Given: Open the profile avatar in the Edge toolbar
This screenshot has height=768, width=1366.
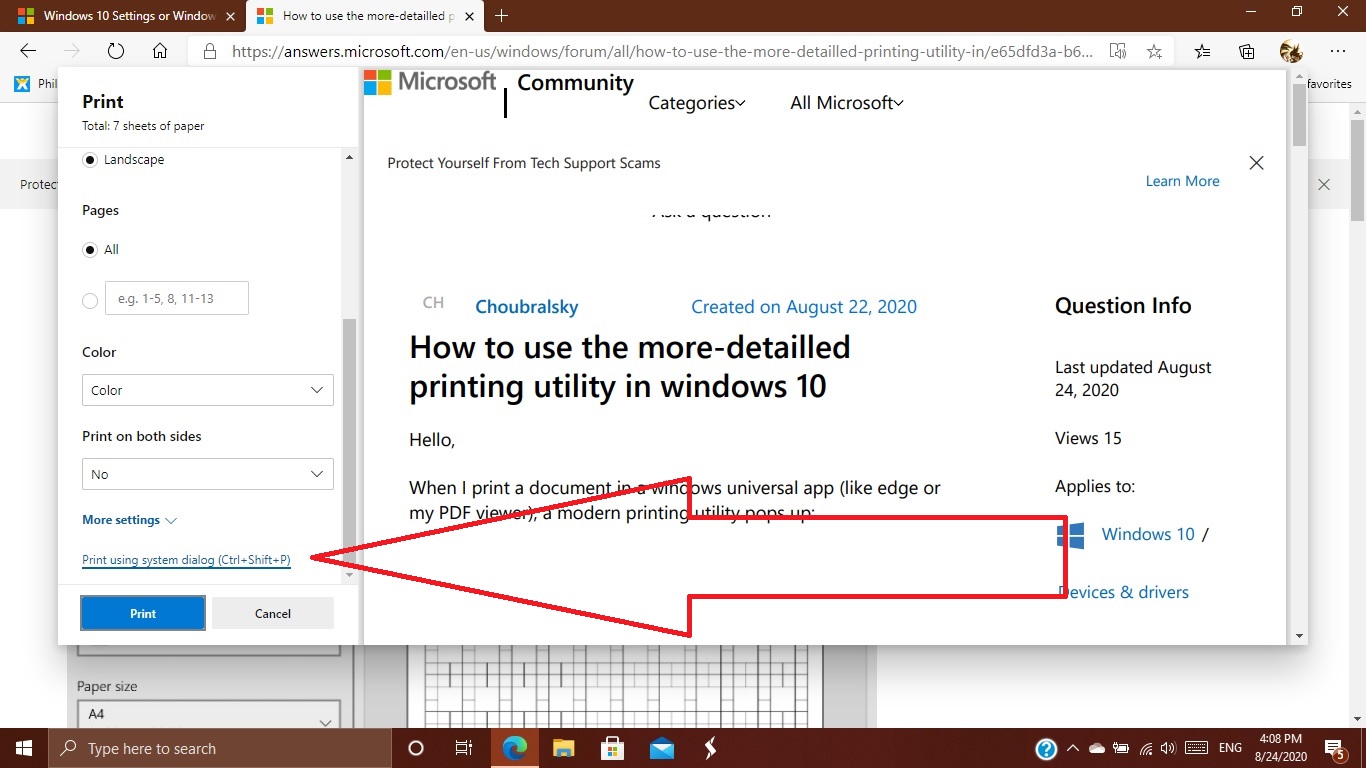Looking at the screenshot, I should coord(1291,51).
